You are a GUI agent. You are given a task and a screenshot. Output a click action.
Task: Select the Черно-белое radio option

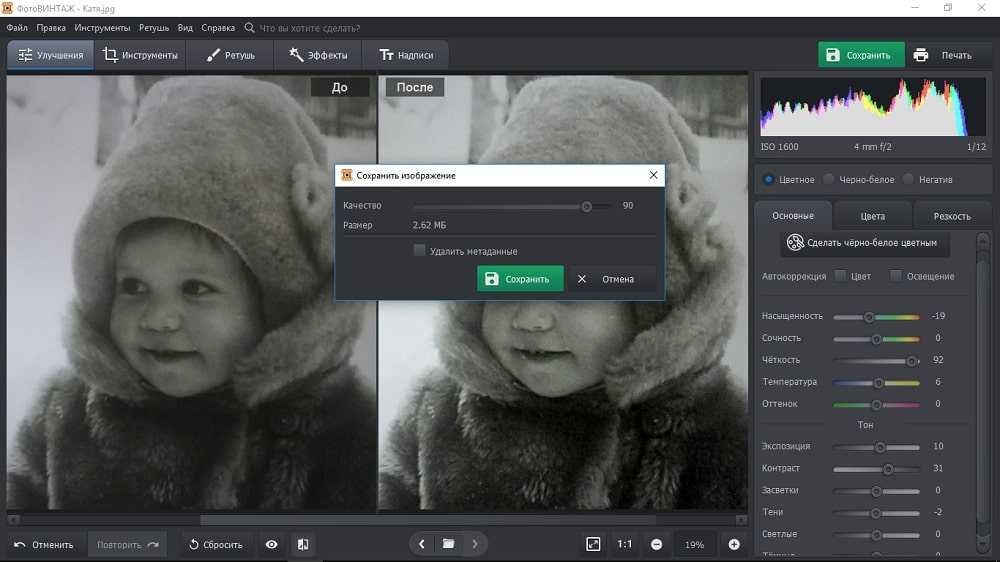829,179
